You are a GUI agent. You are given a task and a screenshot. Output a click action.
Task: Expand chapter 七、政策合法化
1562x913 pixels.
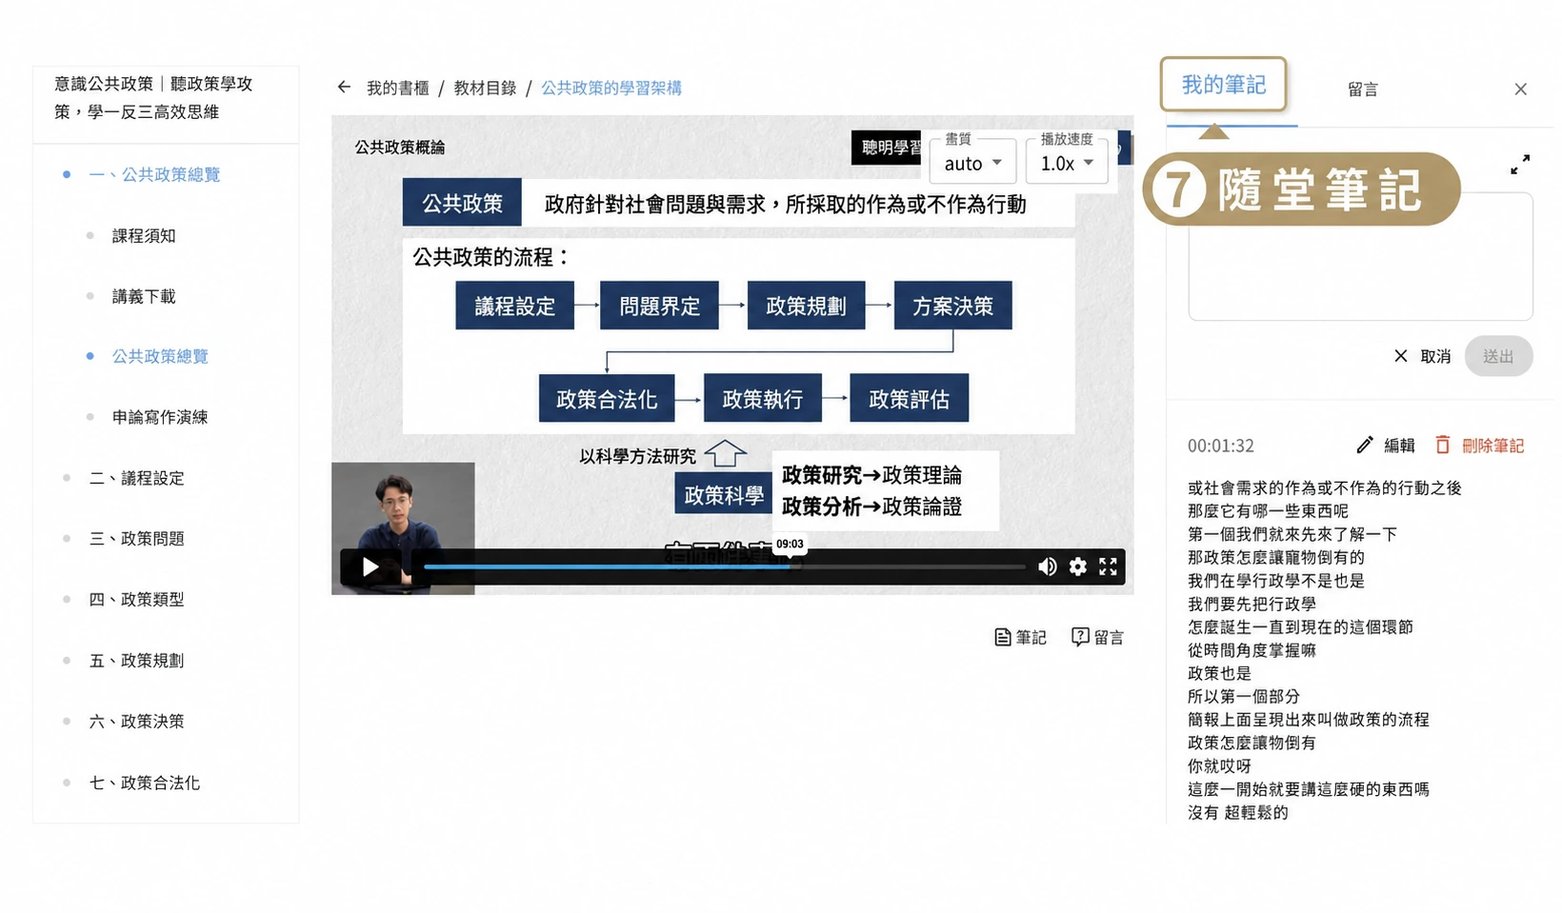tap(145, 782)
